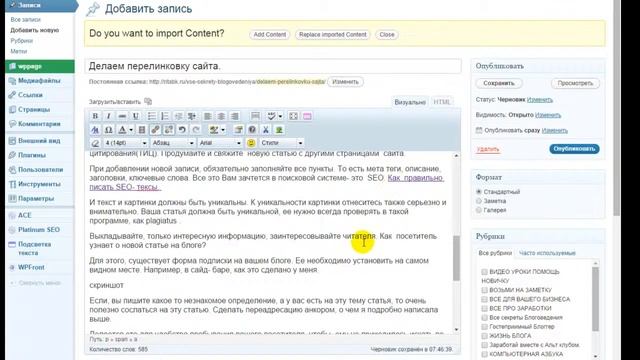Click Удалить link
Image resolution: width=640 pixels, height=360 pixels.
click(x=488, y=149)
